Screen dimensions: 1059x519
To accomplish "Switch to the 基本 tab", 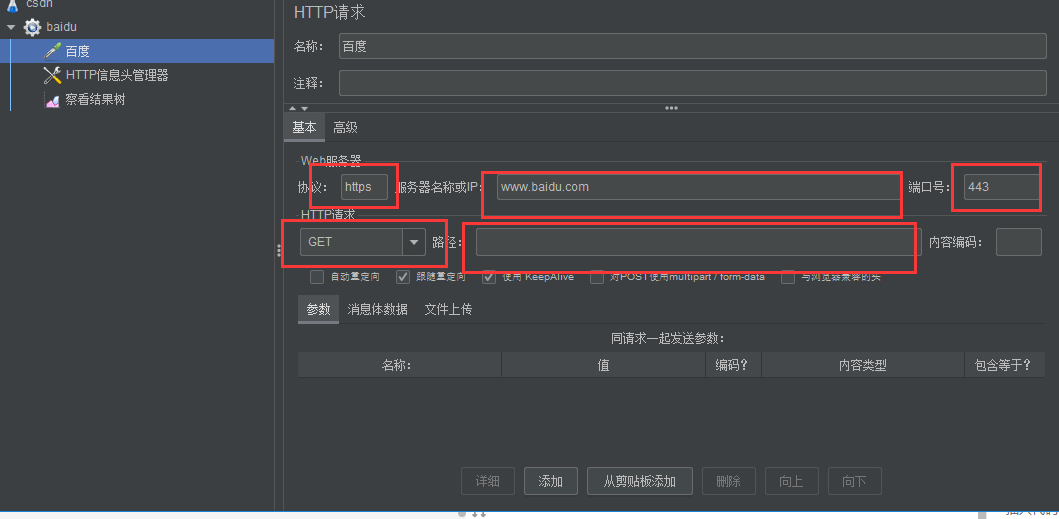I will 304,128.
